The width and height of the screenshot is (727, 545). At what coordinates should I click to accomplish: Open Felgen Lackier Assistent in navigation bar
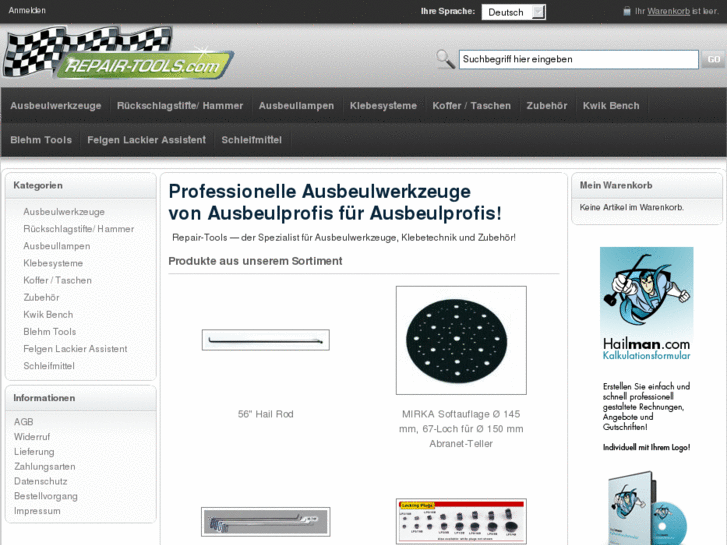pos(147,140)
